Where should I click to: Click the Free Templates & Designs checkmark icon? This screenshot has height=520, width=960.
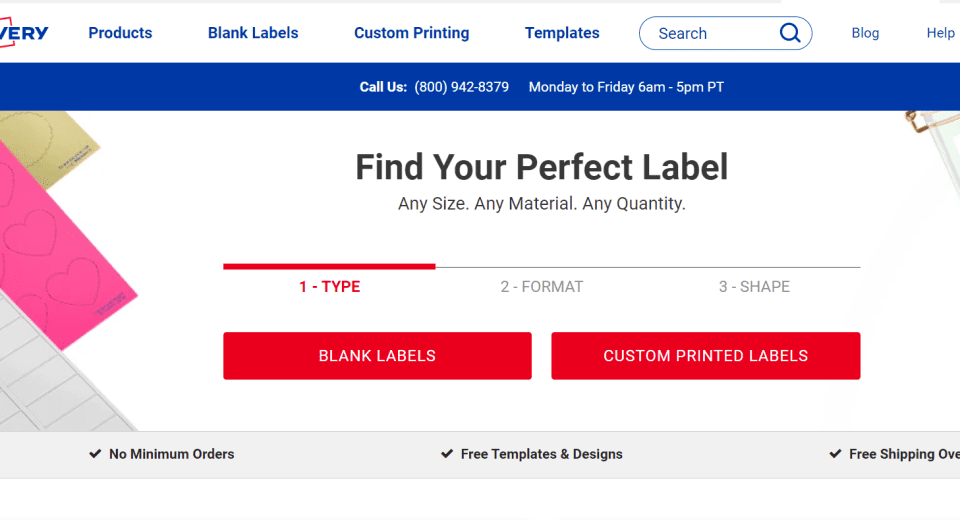[x=447, y=454]
